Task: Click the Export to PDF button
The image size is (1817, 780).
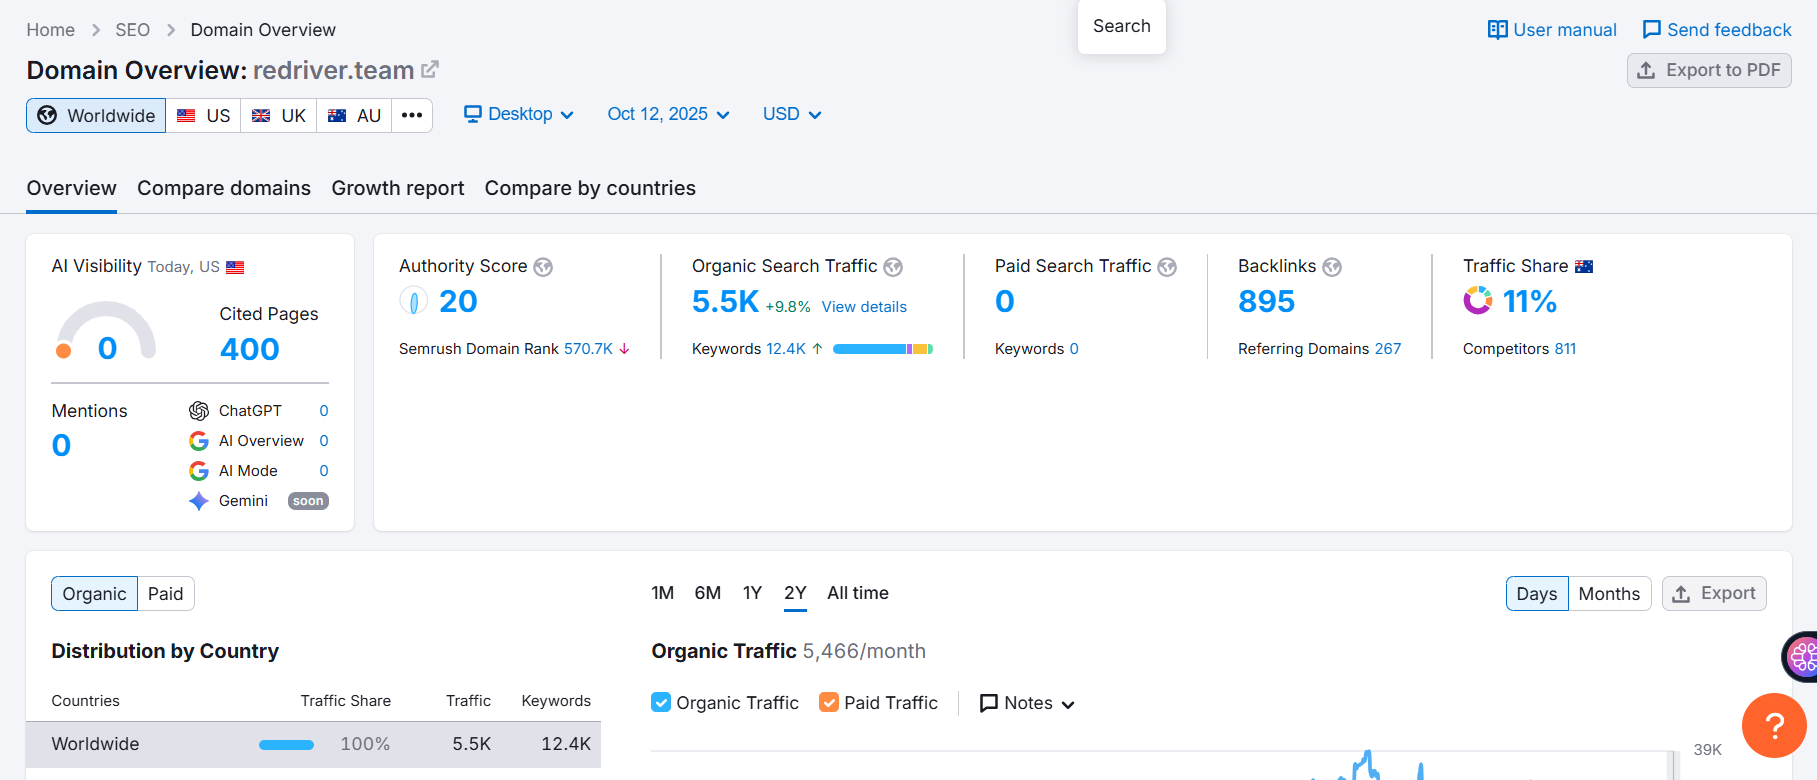Action: pyautogui.click(x=1709, y=70)
